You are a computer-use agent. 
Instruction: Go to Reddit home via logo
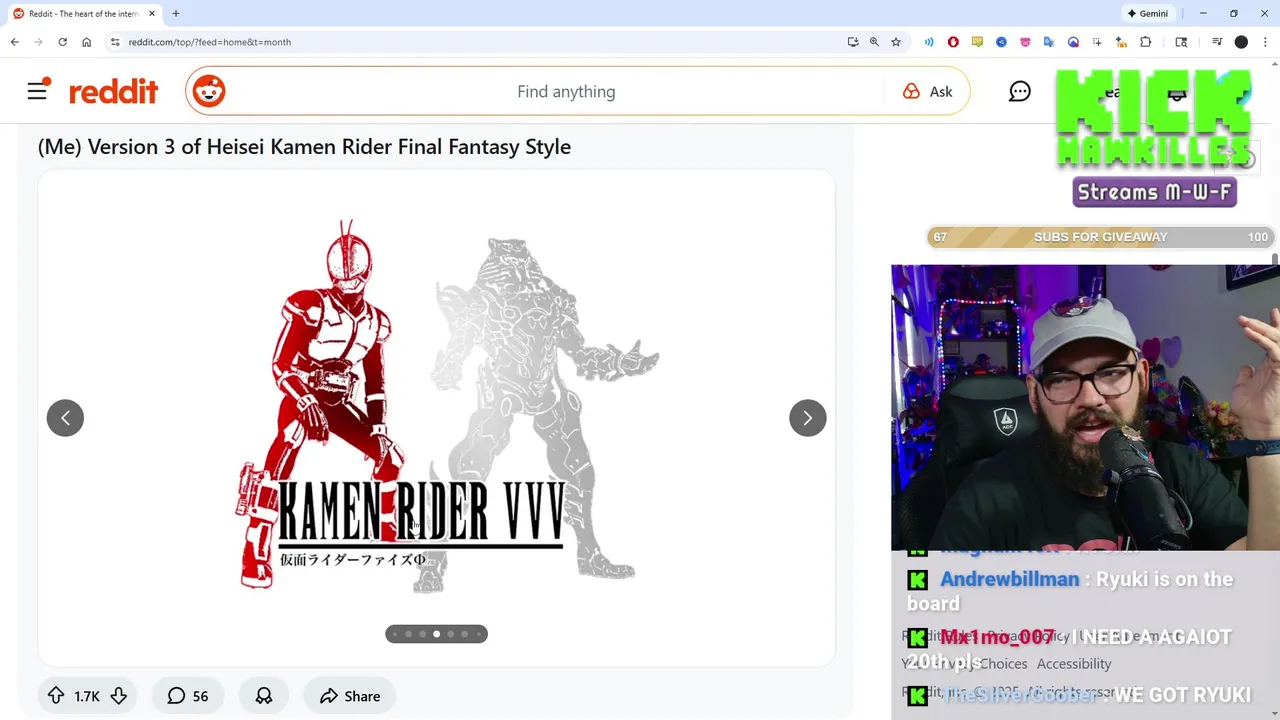pos(113,91)
